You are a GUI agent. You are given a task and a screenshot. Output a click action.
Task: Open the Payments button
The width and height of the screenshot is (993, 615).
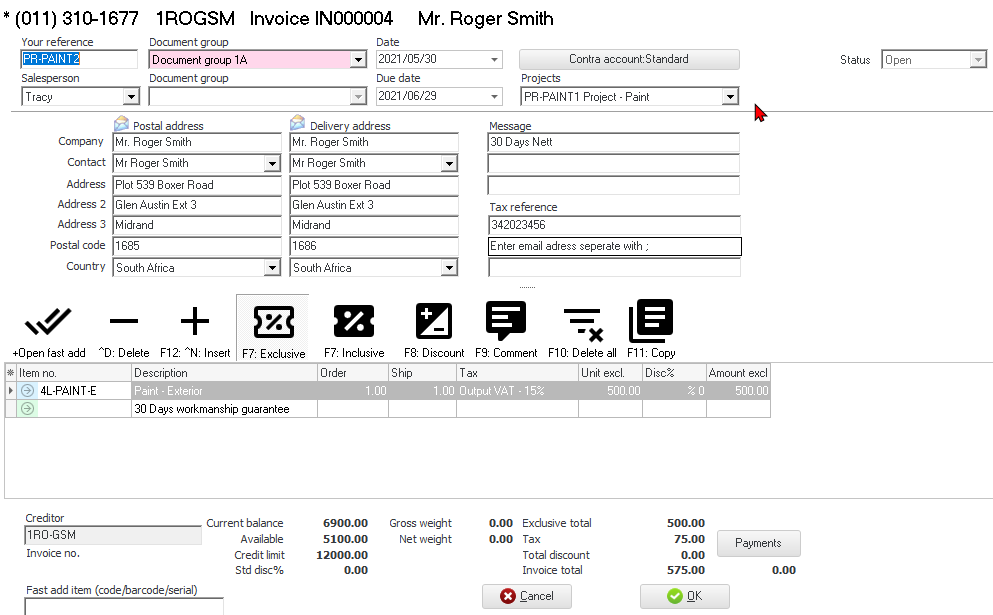click(x=758, y=543)
